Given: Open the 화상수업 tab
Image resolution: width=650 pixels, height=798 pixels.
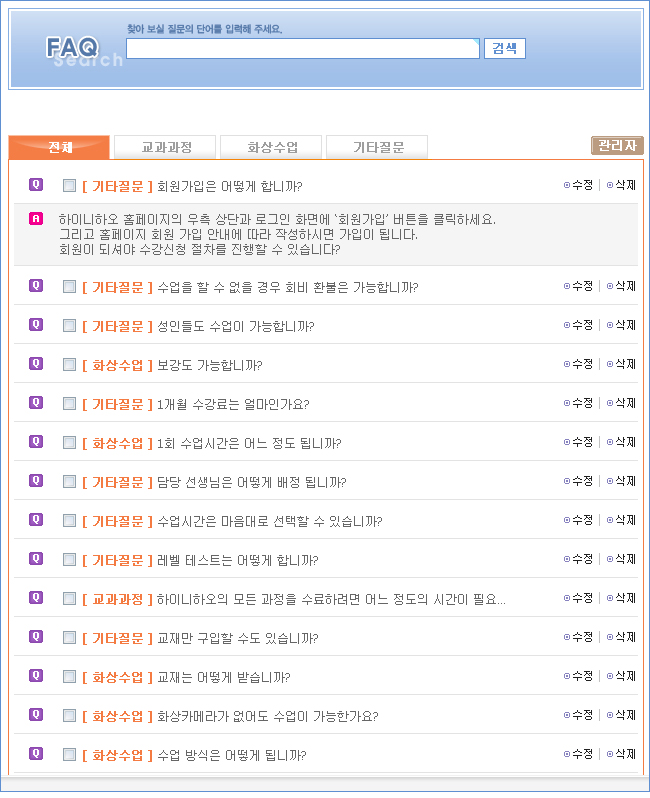Looking at the screenshot, I should [272, 147].
